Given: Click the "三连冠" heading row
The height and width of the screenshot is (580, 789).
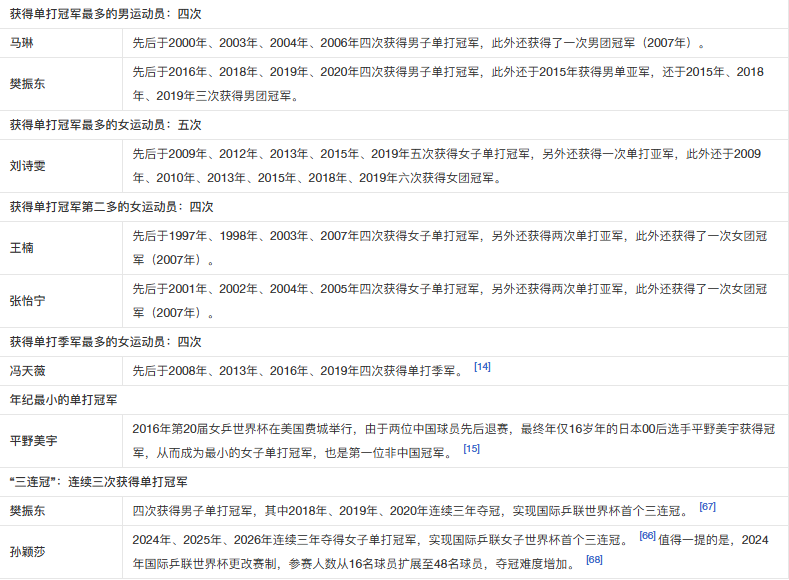Looking at the screenshot, I should point(394,482).
